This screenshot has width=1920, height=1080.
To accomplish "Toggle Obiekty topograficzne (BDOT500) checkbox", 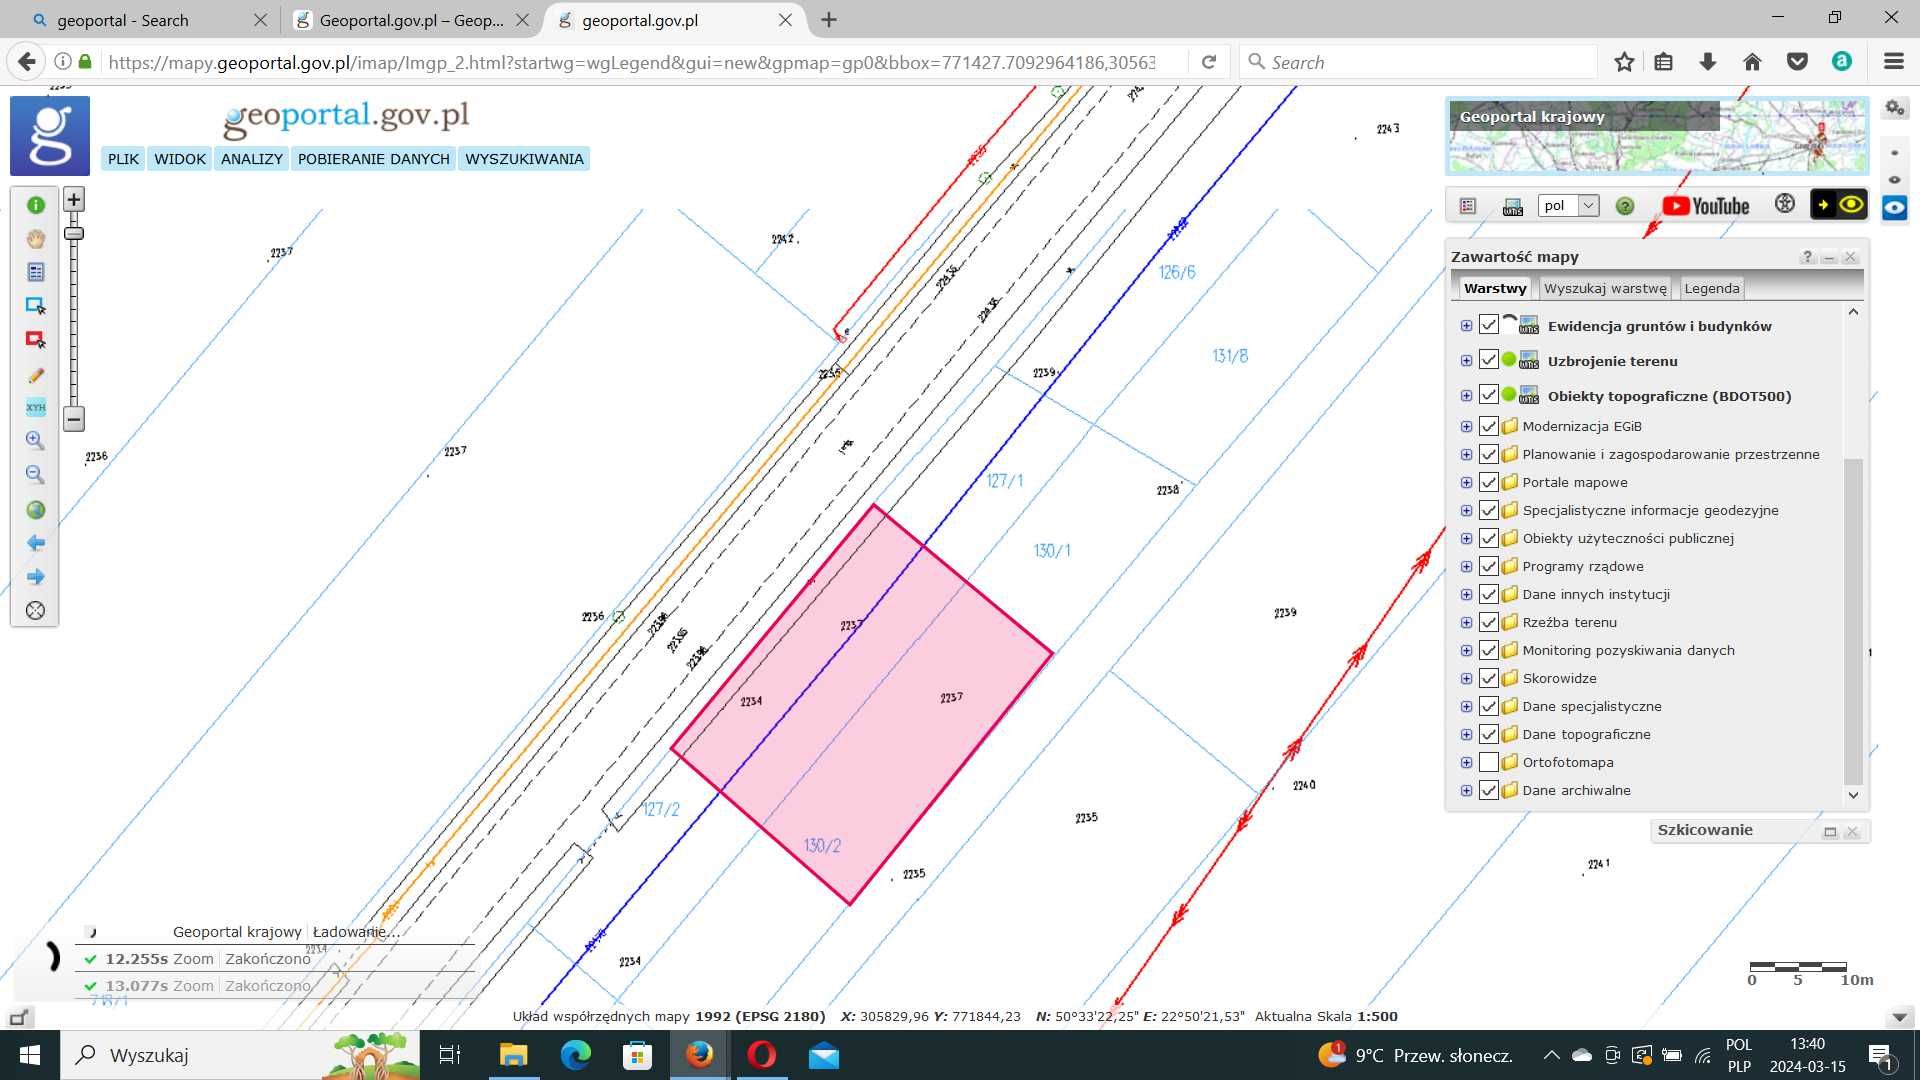I will tap(1489, 395).
